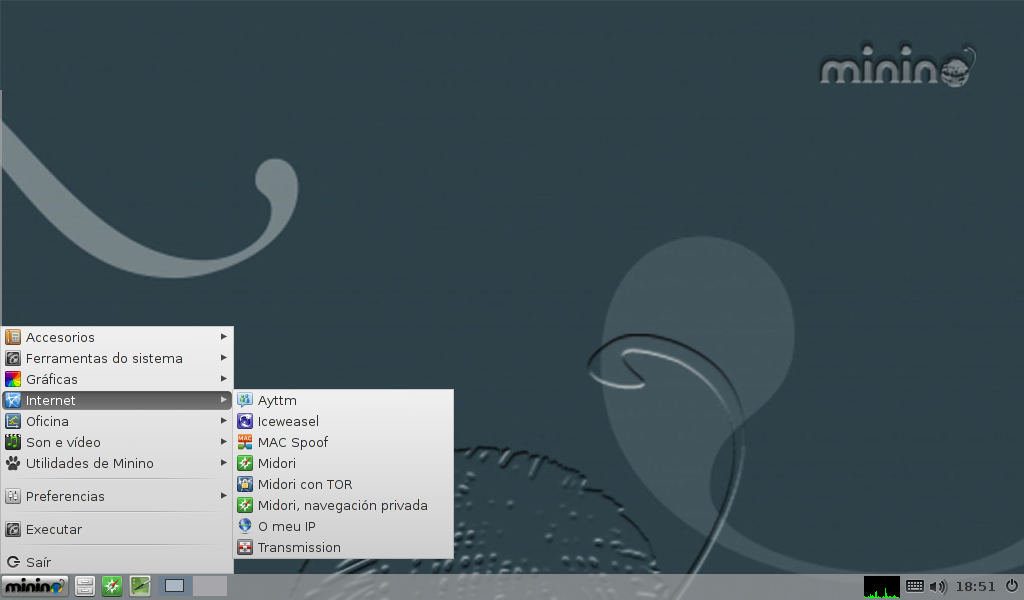
Task: Open the green pen application taskbar icon
Action: click(x=140, y=586)
